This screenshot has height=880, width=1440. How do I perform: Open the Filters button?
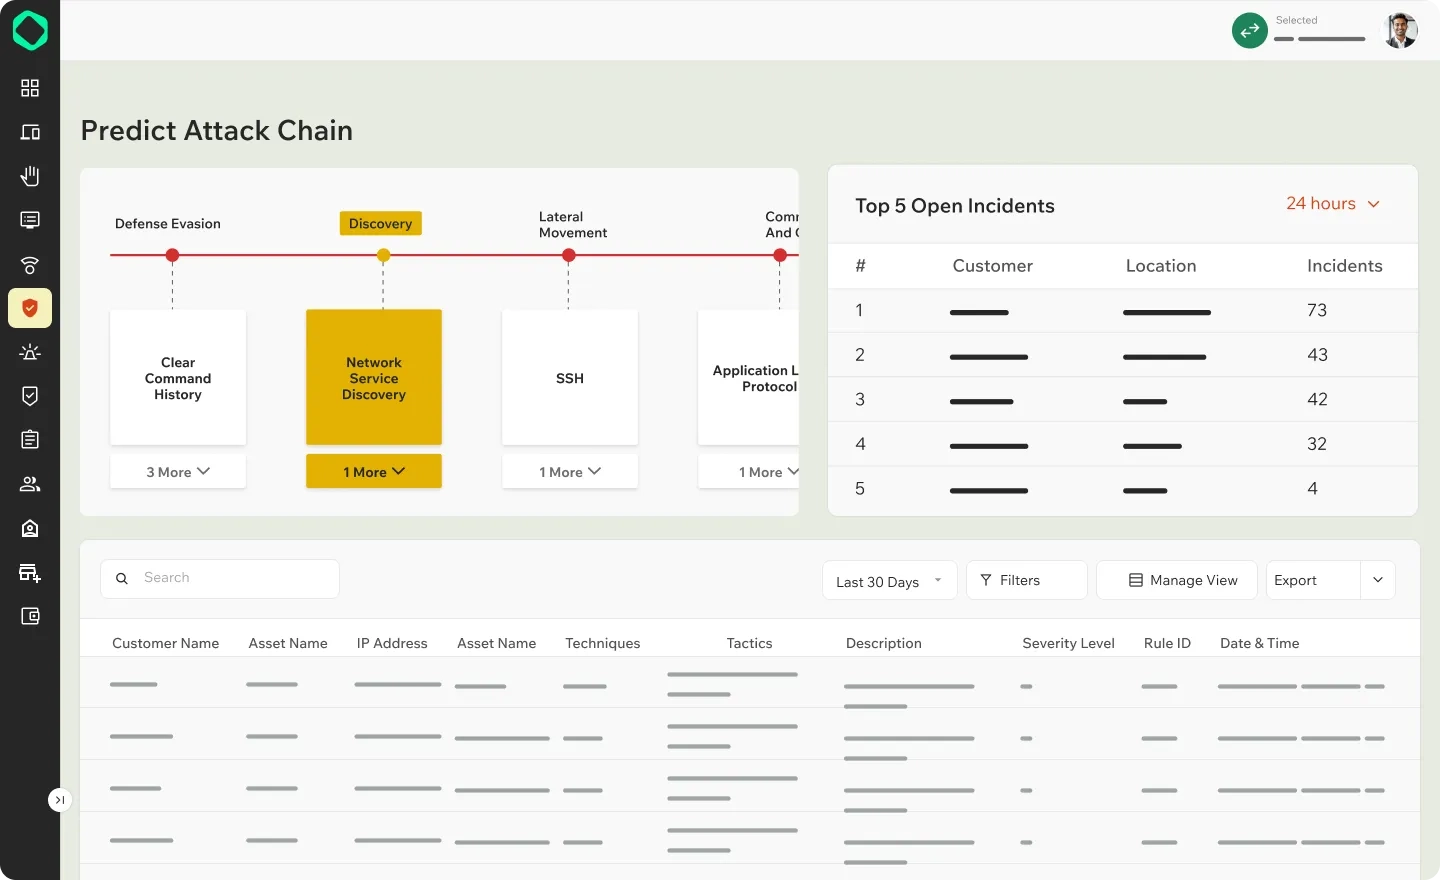[x=1027, y=581]
